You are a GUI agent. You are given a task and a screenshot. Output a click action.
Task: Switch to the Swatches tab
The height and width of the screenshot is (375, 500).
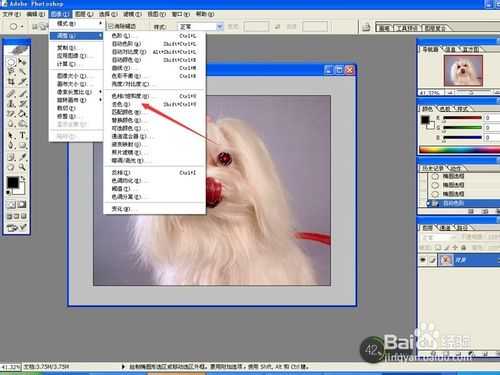point(445,109)
